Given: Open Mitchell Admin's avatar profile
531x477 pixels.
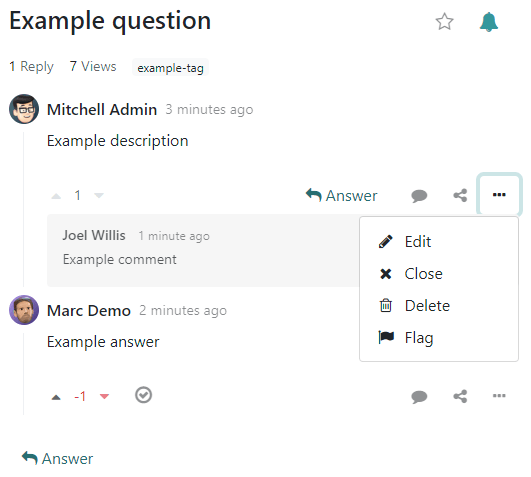Looking at the screenshot, I should point(24,109).
